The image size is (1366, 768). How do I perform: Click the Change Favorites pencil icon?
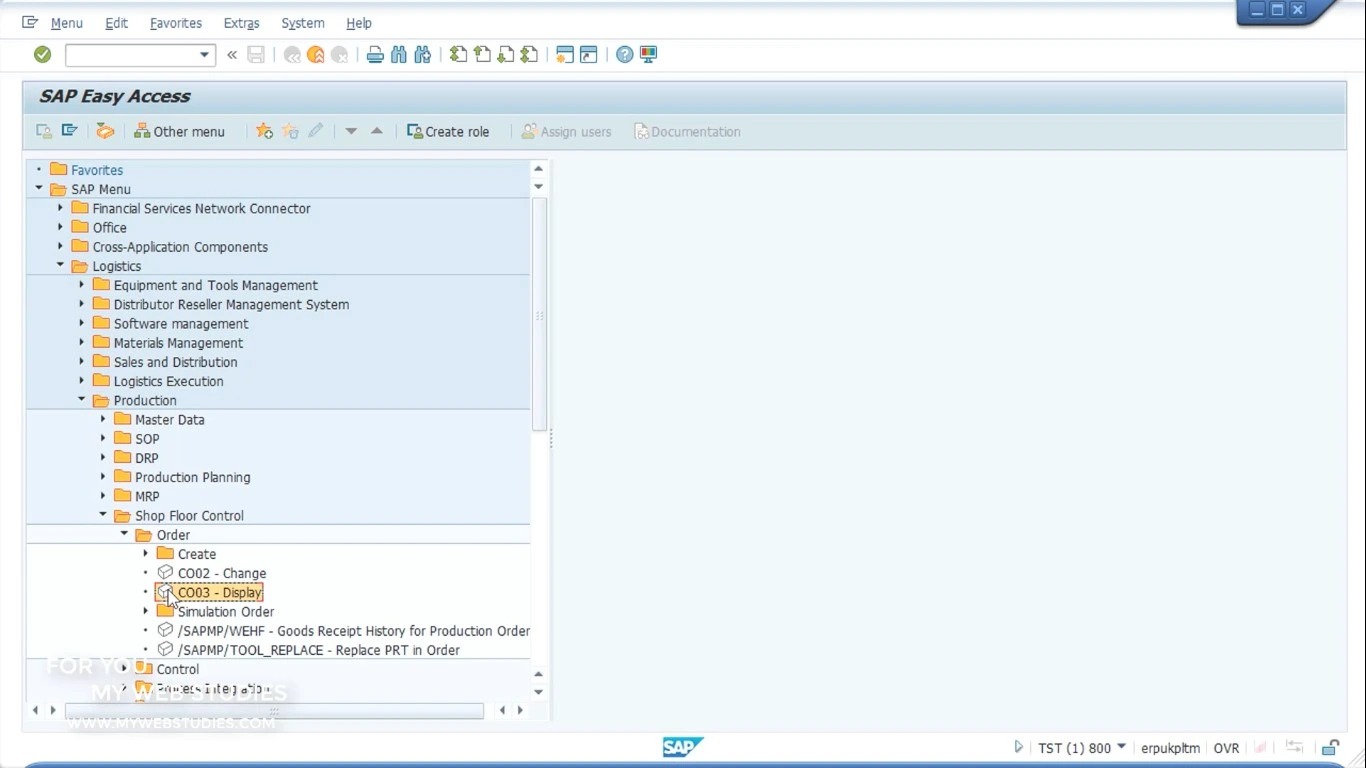[315, 131]
